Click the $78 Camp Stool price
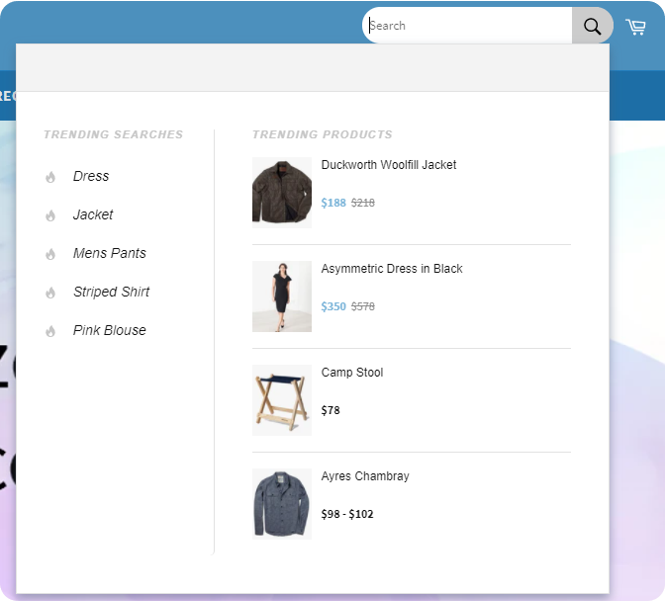Image resolution: width=665 pixels, height=601 pixels. click(330, 410)
